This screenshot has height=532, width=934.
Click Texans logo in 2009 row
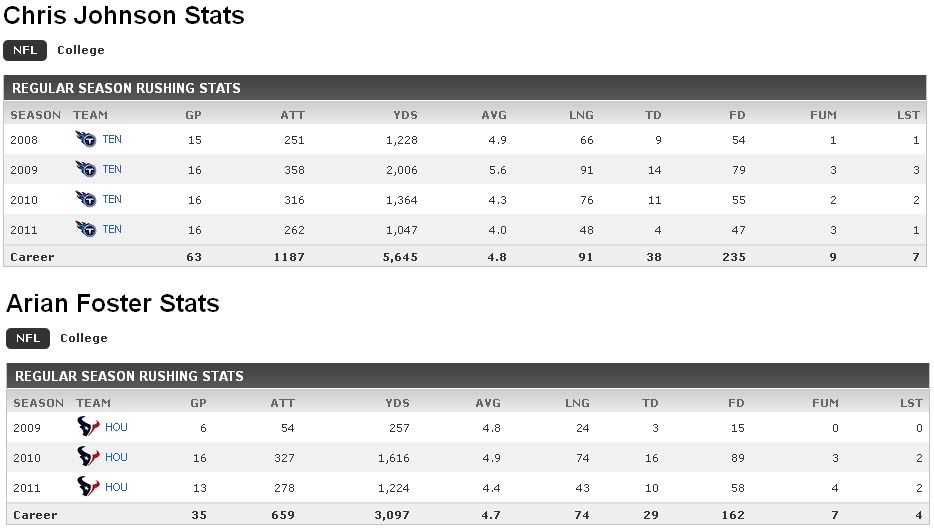coord(89,427)
